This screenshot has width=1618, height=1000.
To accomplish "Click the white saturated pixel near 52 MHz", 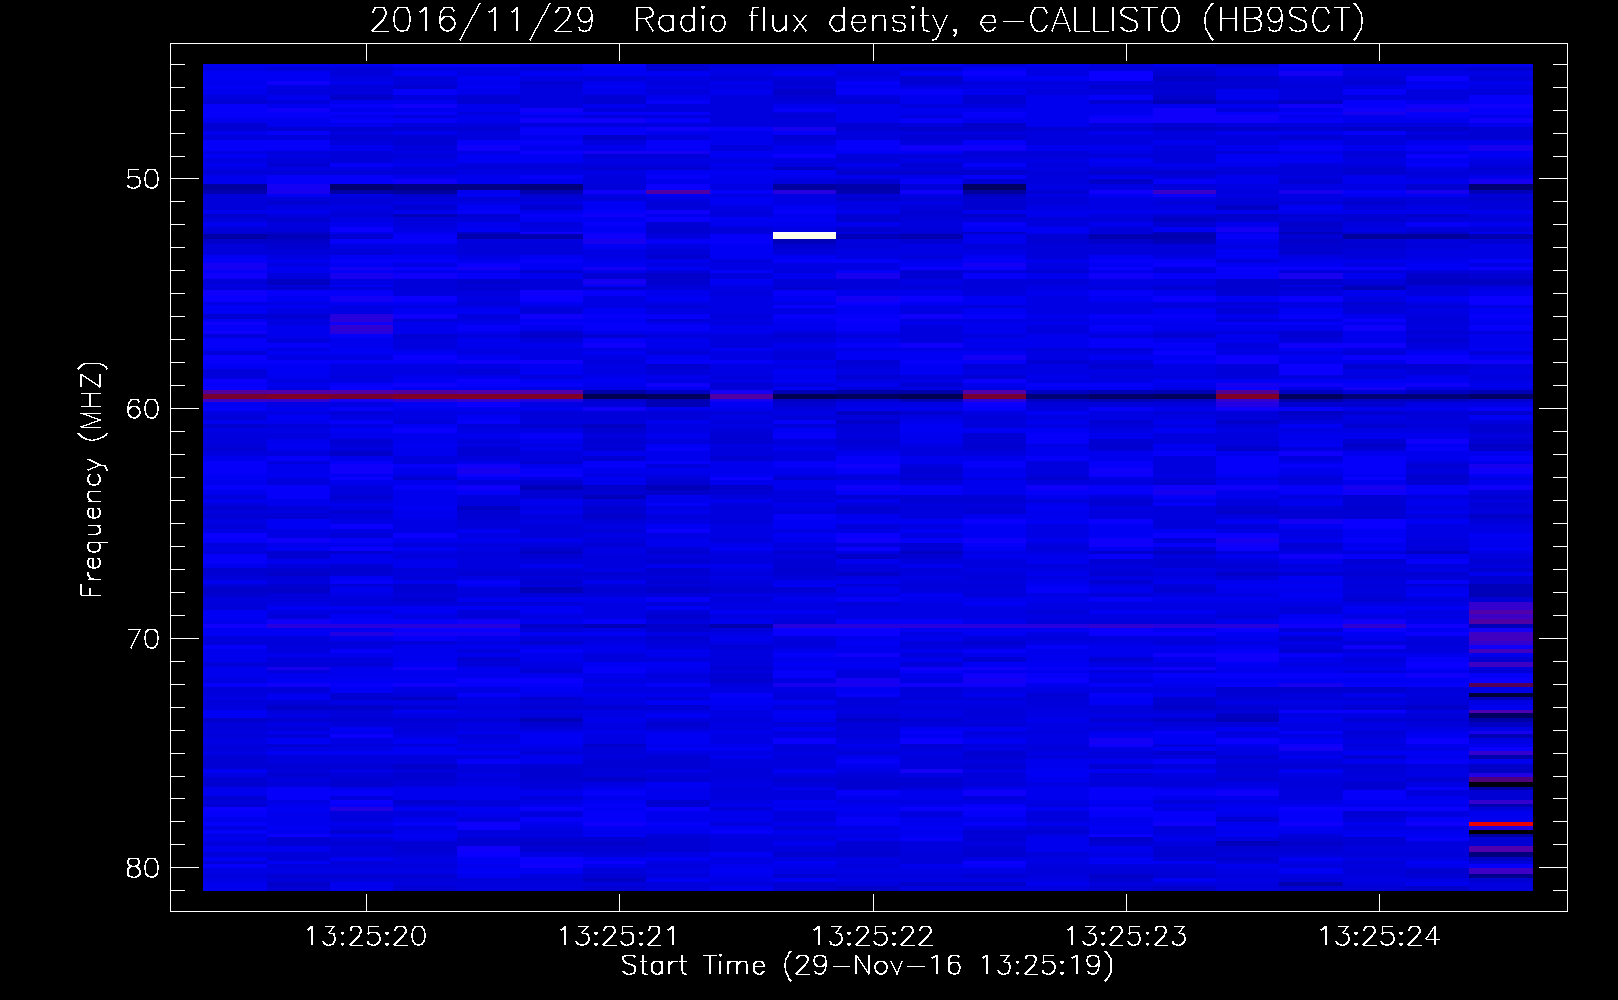I will [804, 236].
